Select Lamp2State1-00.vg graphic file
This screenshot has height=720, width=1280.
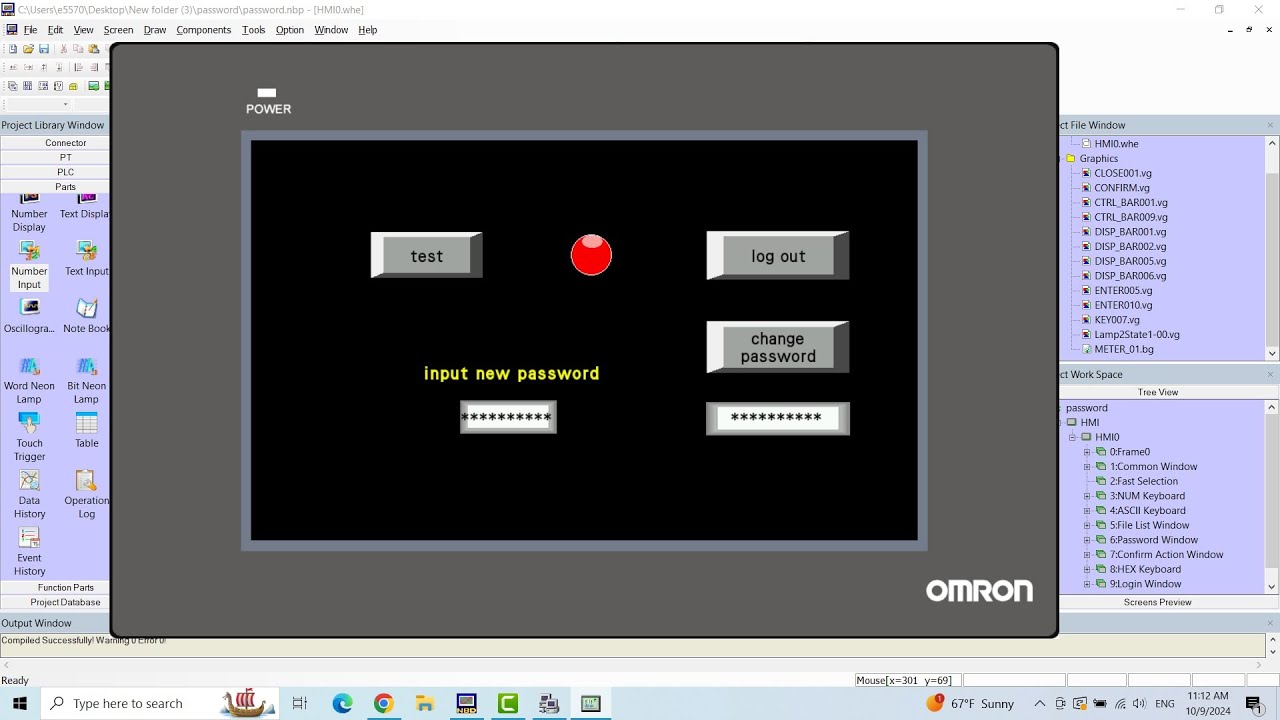tap(1137, 334)
